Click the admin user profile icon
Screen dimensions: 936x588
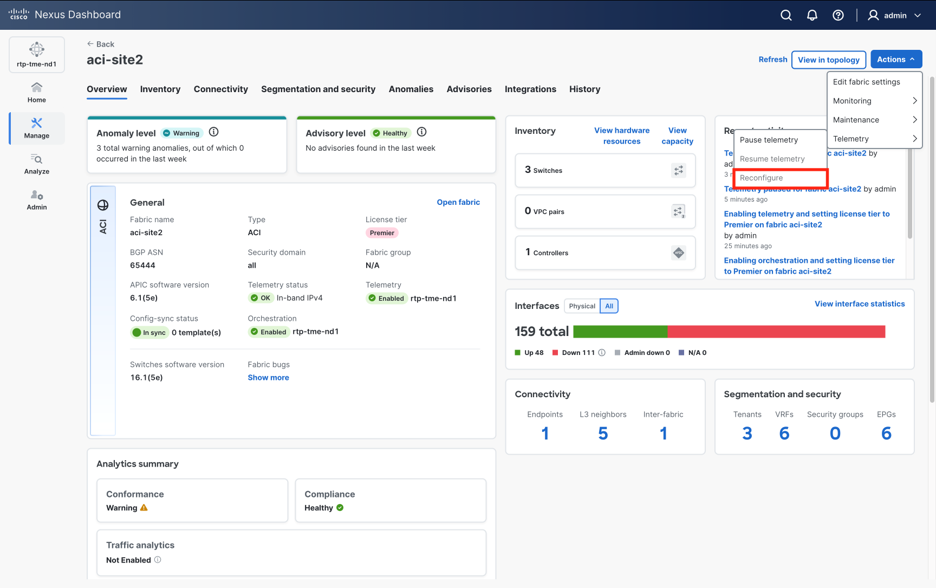tap(873, 15)
